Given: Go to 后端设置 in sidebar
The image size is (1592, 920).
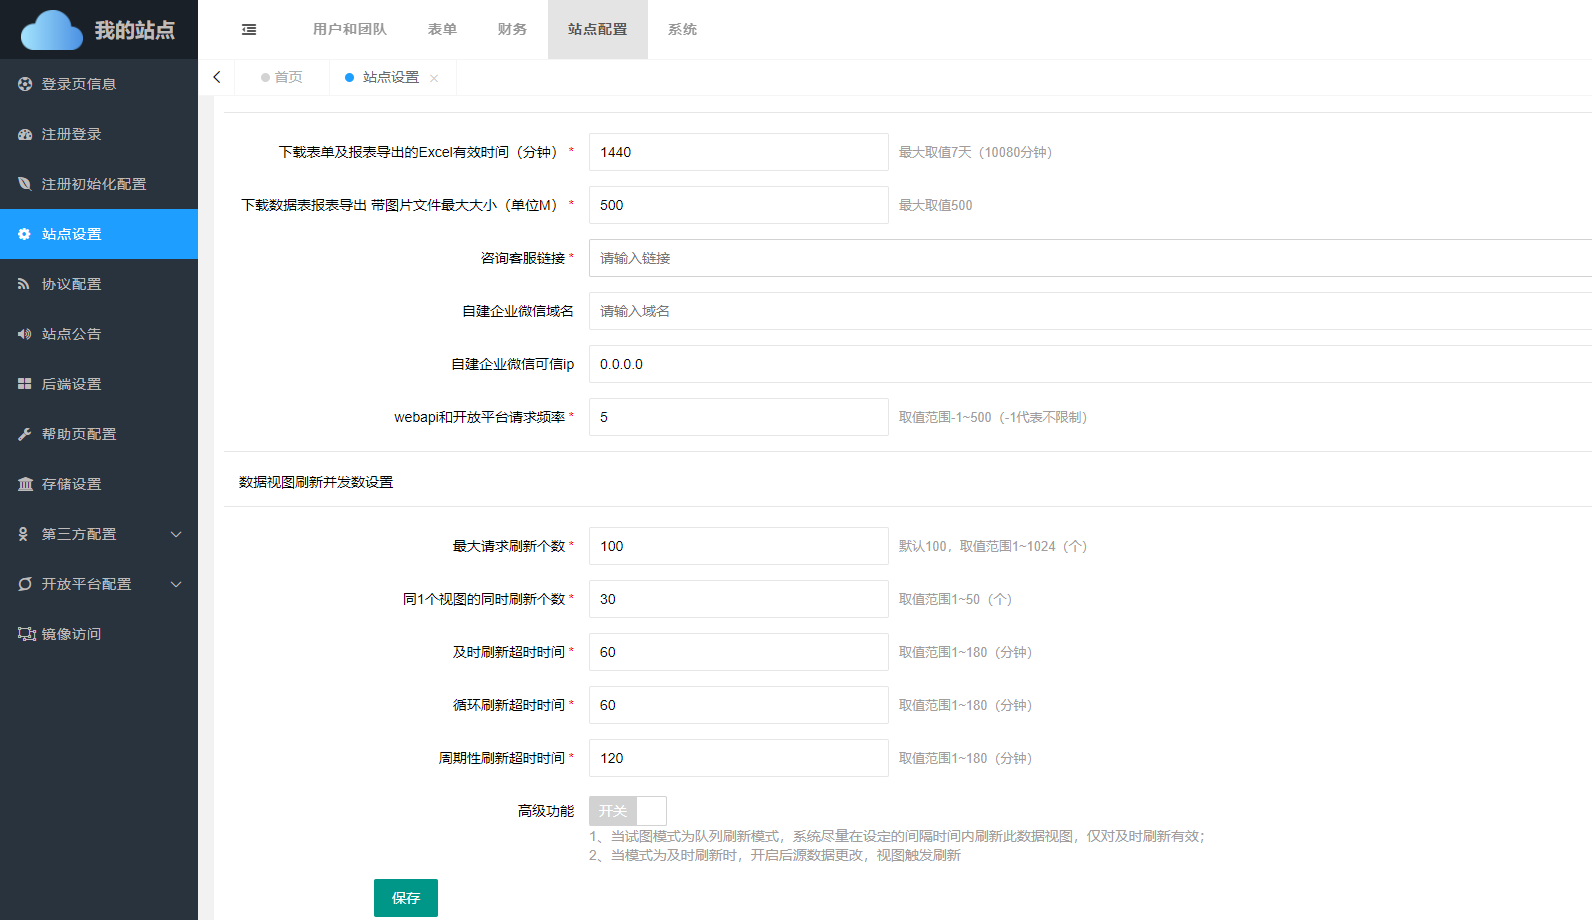Looking at the screenshot, I should coord(71,384).
